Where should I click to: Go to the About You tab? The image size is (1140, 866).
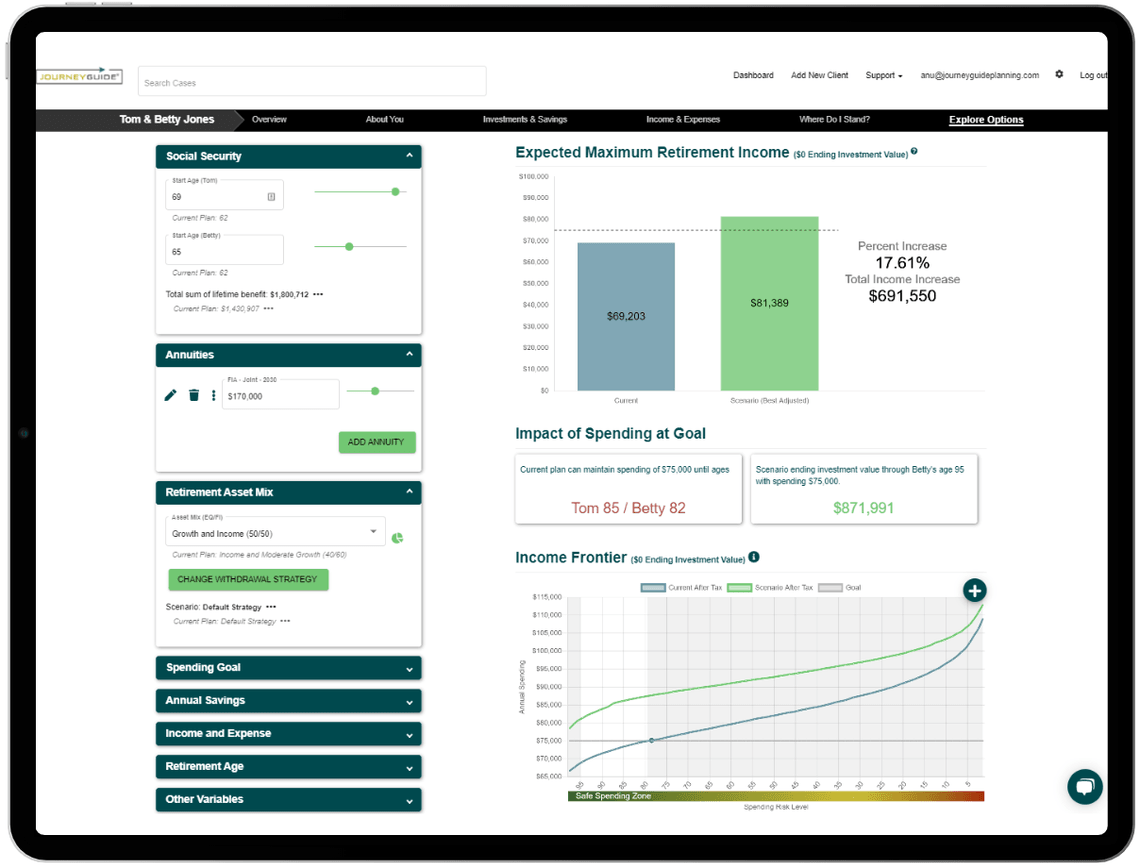[385, 119]
